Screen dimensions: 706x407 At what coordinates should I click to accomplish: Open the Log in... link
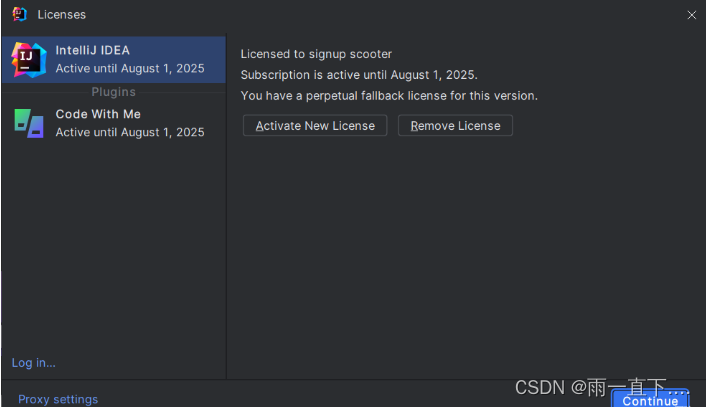pos(34,362)
